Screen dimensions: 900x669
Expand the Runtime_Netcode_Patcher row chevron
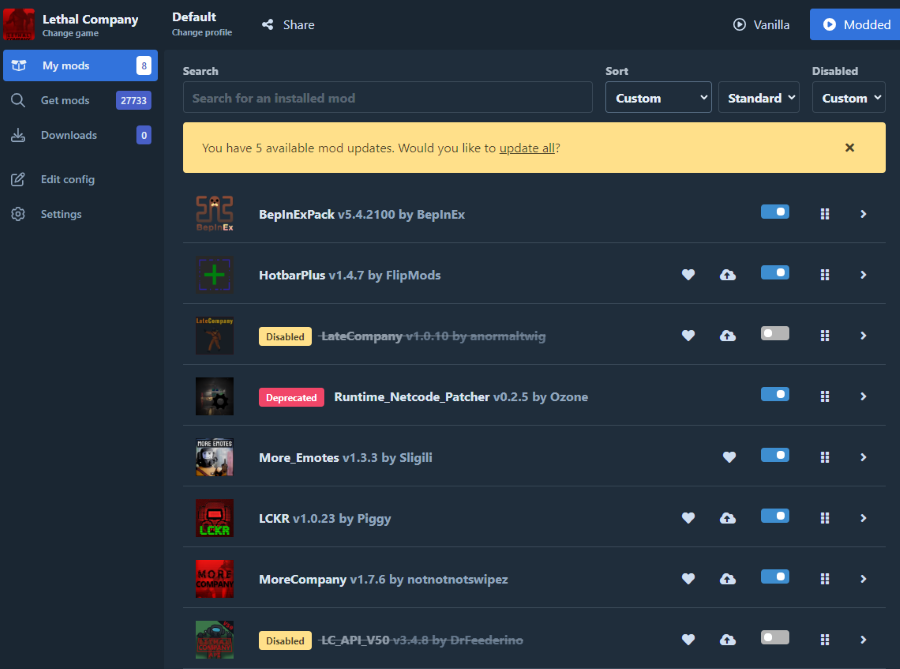863,396
